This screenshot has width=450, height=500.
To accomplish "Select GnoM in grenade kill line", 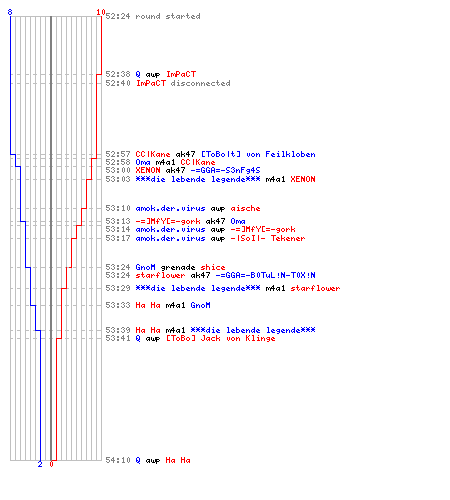I will coord(145,267).
